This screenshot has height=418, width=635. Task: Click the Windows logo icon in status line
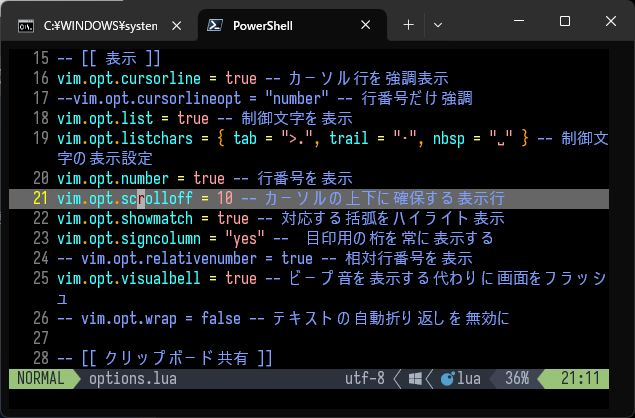[414, 379]
